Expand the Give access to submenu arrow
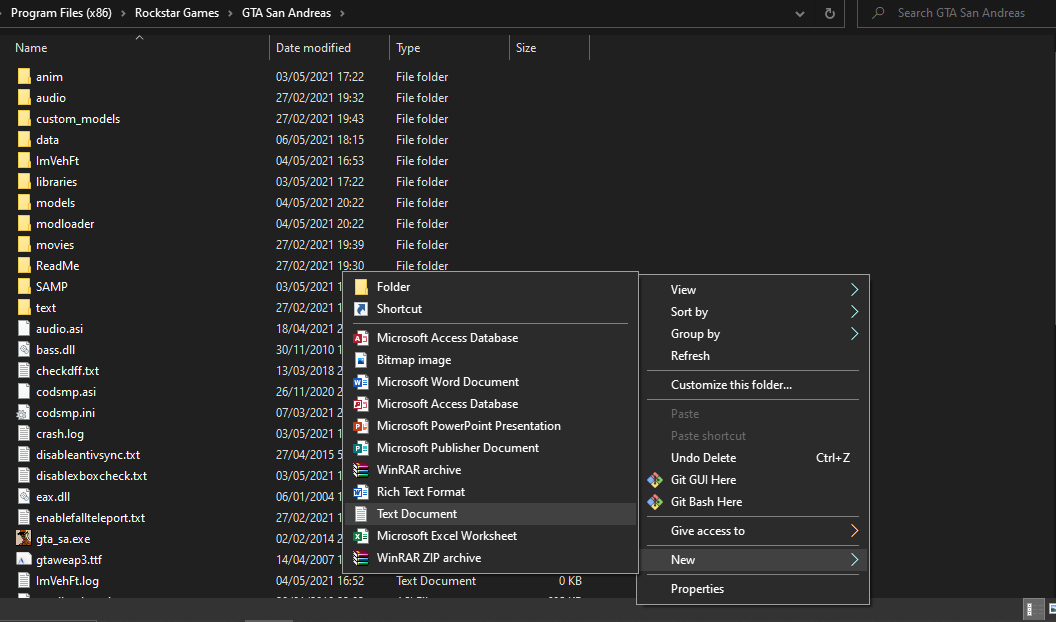This screenshot has width=1056, height=622. click(854, 530)
